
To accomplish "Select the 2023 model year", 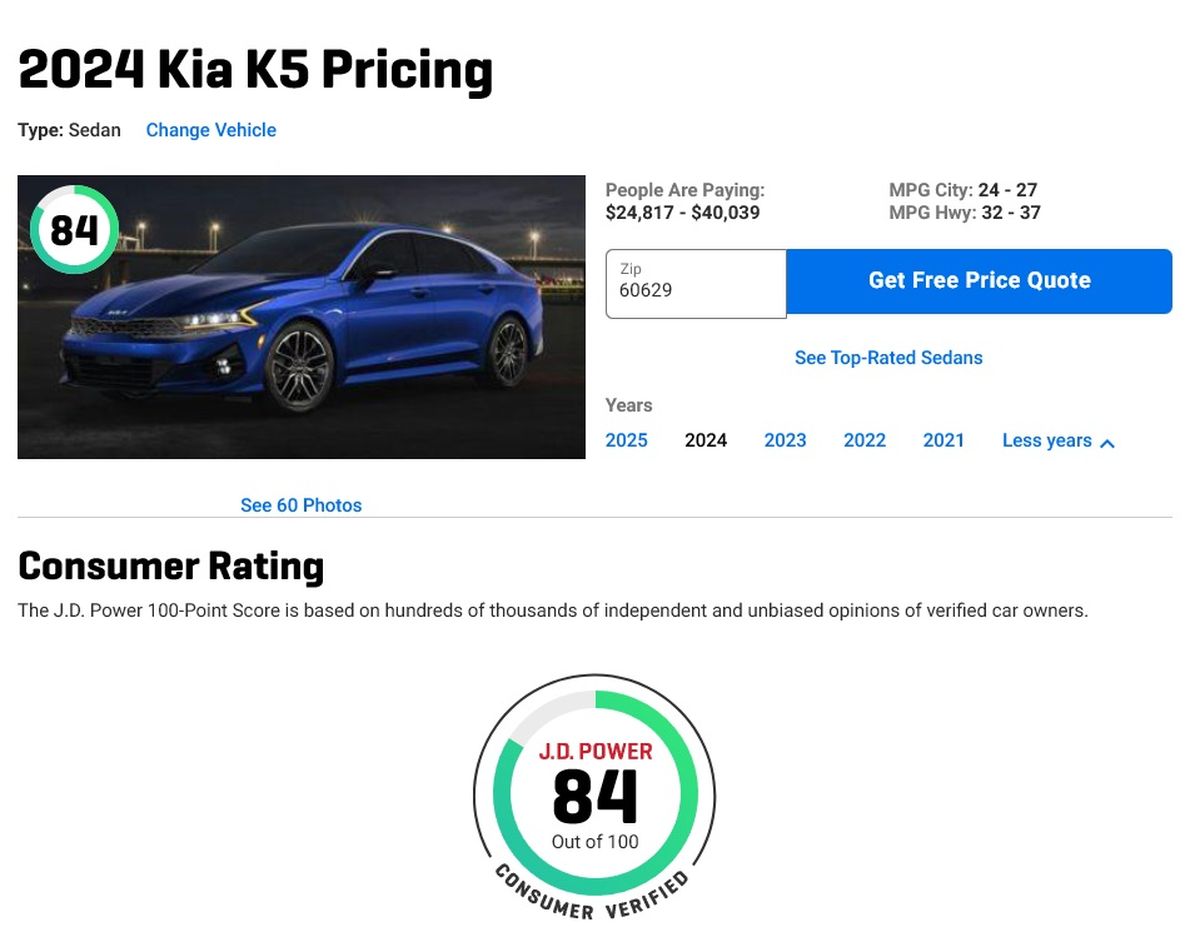I will pyautogui.click(x=785, y=440).
